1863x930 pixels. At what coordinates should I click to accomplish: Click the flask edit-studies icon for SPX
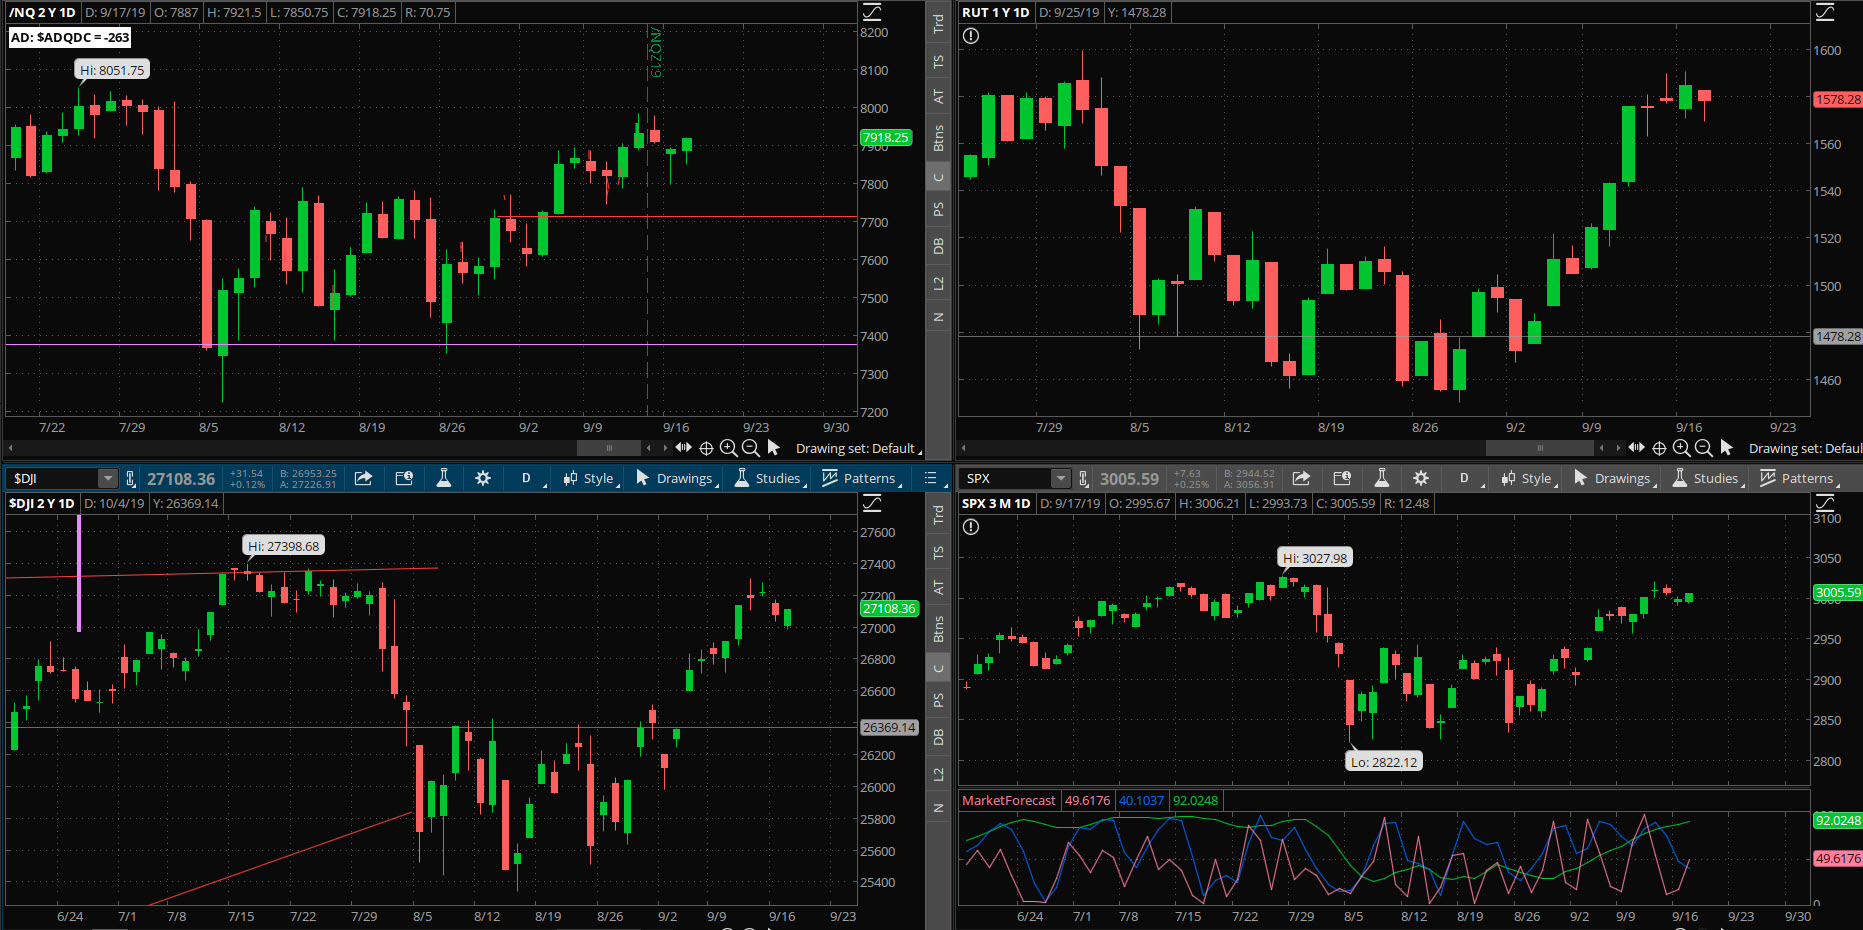(1382, 478)
